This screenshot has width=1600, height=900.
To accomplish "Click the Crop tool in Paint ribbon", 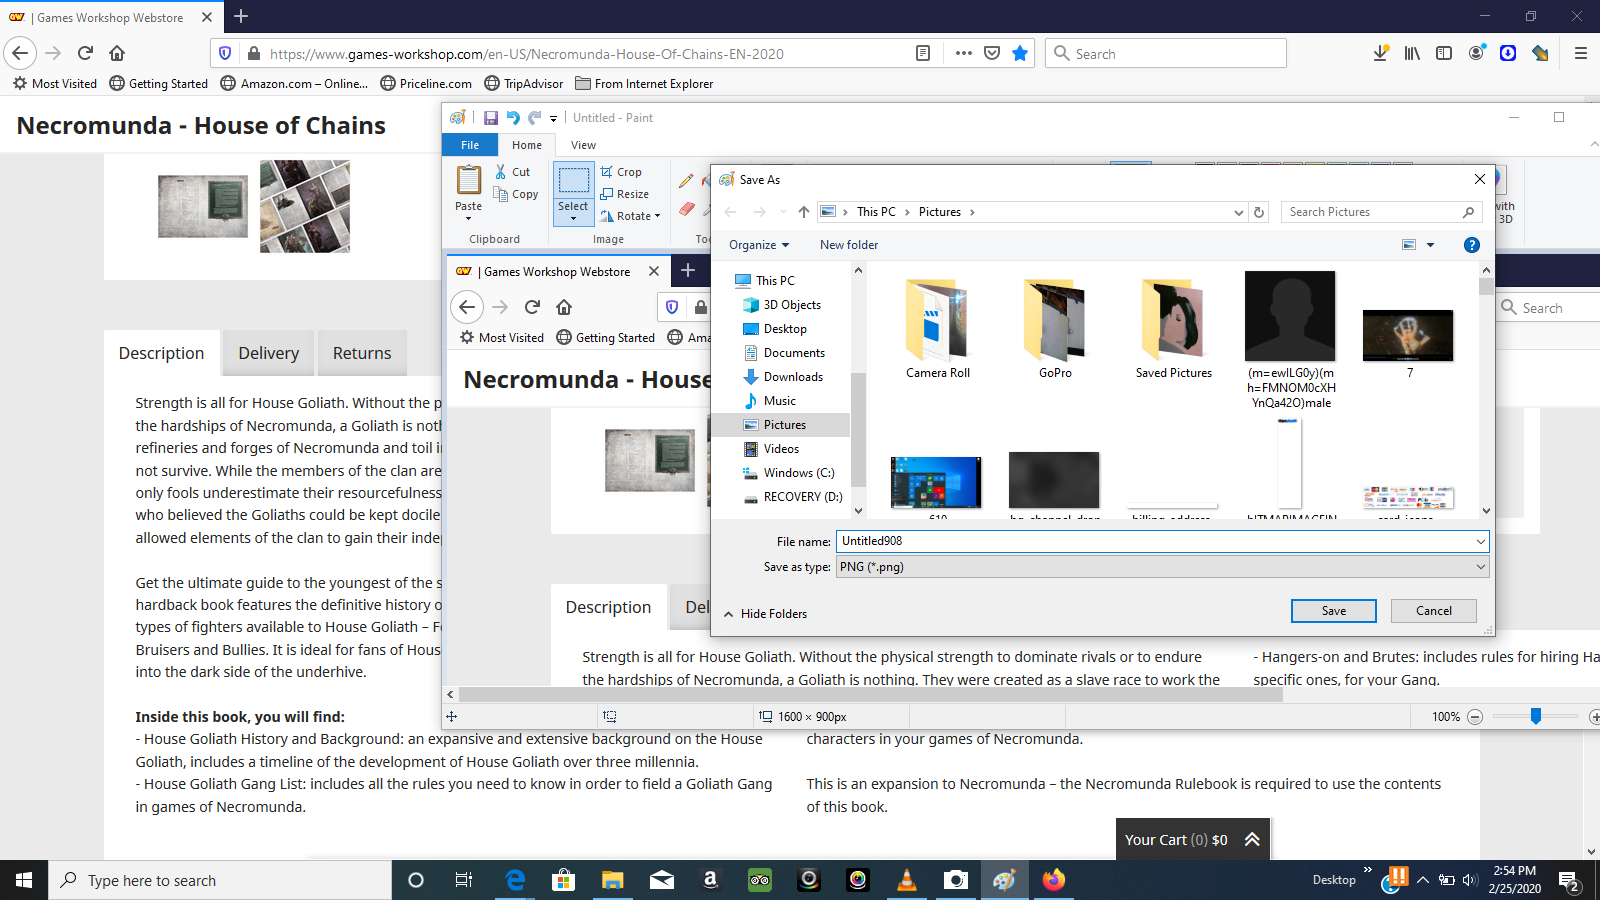I will coord(621,172).
